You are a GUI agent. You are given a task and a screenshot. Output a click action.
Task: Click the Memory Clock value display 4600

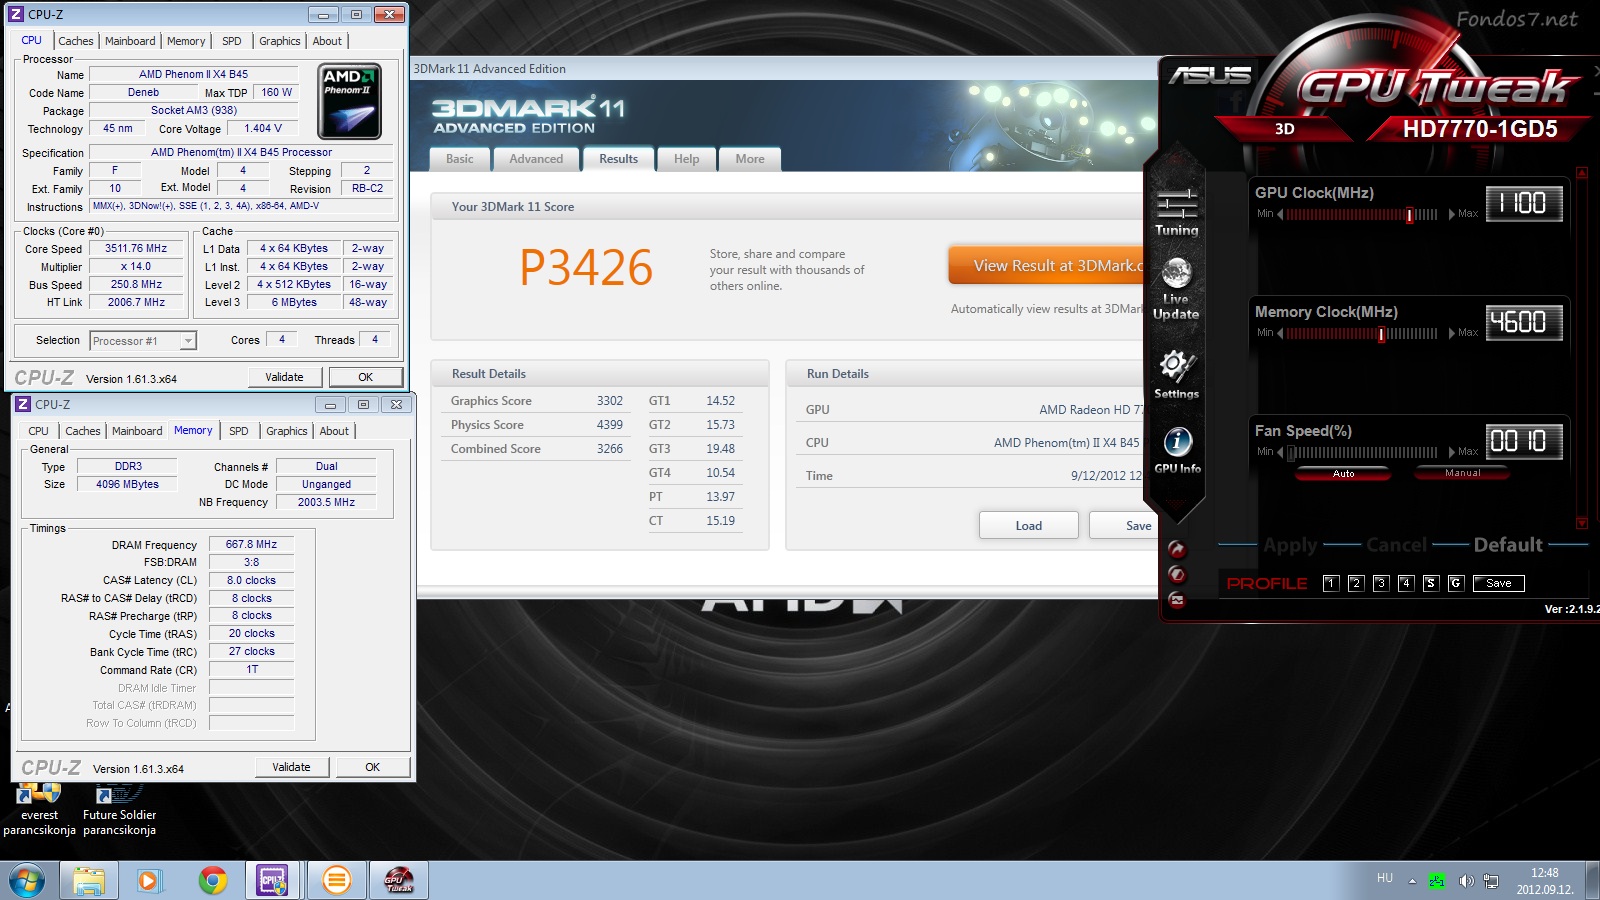click(x=1523, y=323)
